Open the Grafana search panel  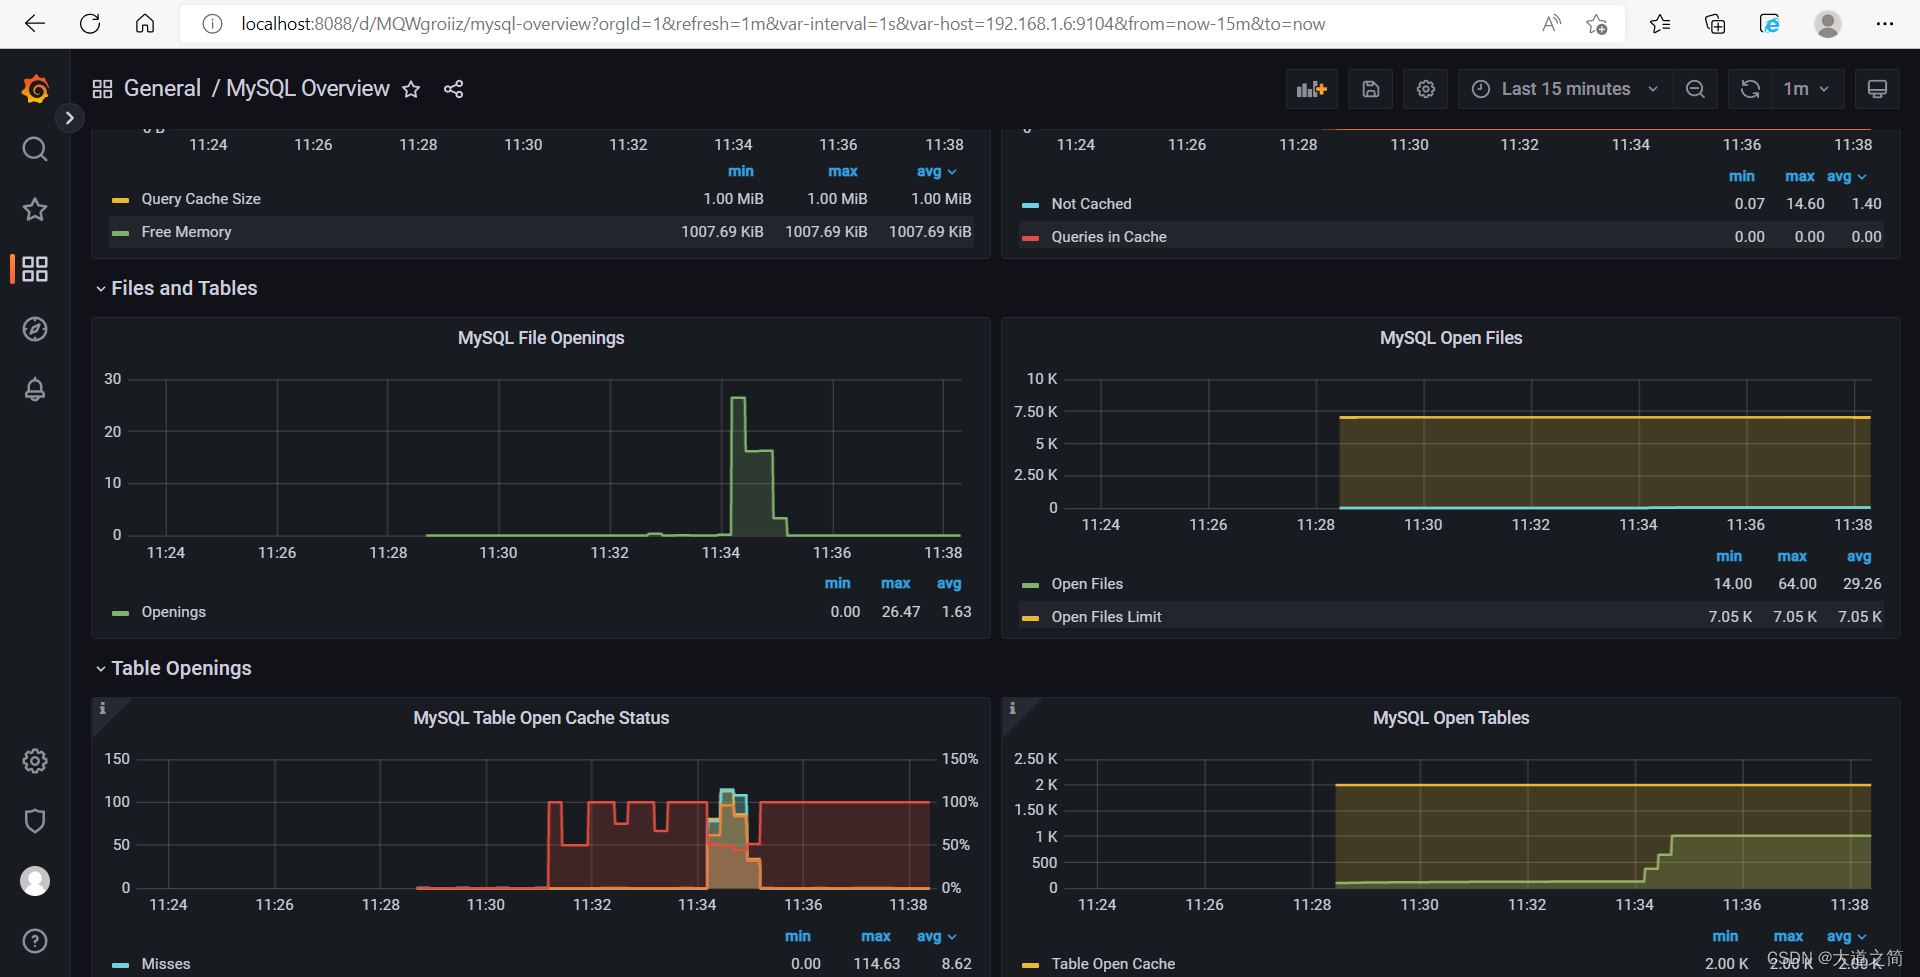pos(35,149)
